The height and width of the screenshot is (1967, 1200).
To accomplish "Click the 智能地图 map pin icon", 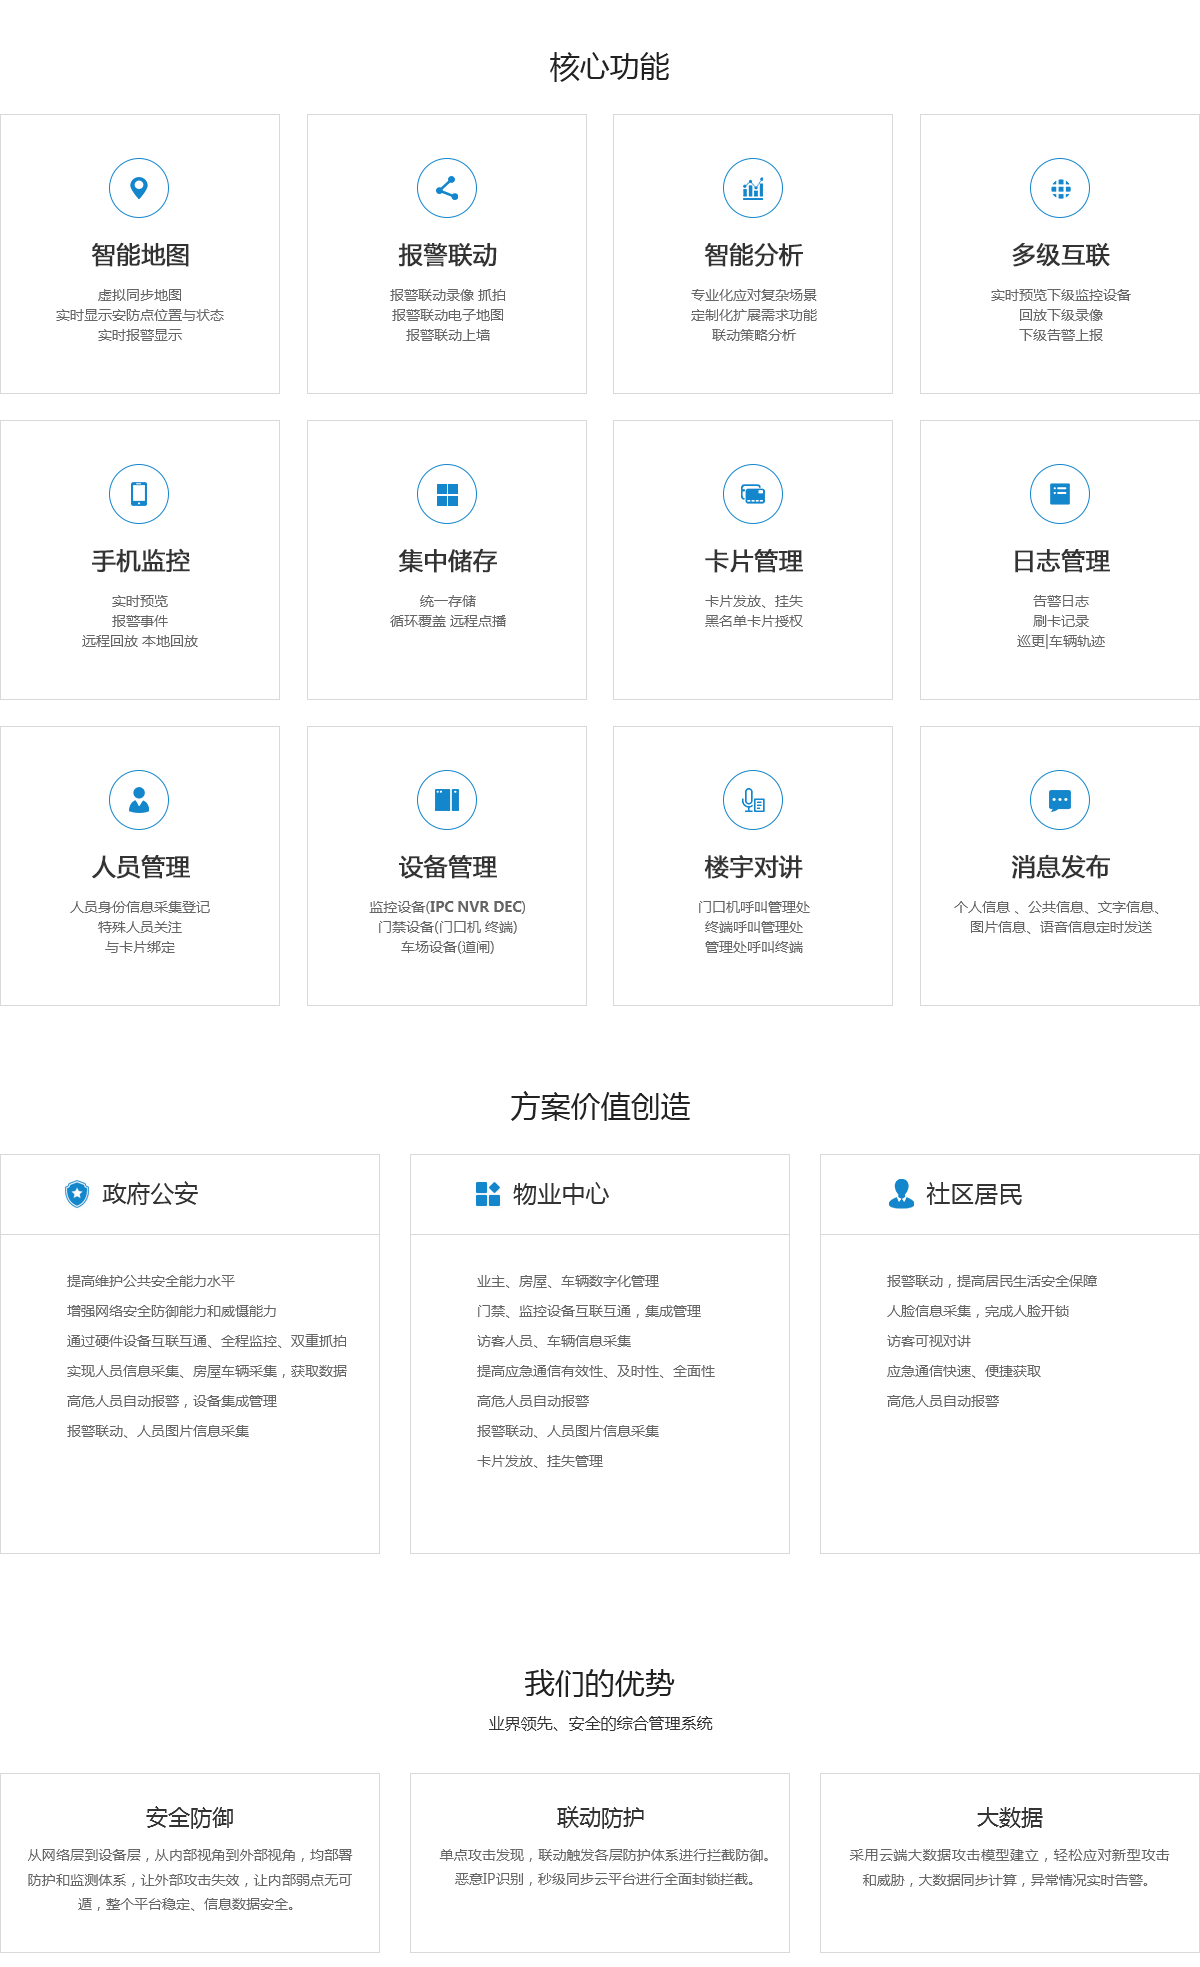I will tap(139, 188).
